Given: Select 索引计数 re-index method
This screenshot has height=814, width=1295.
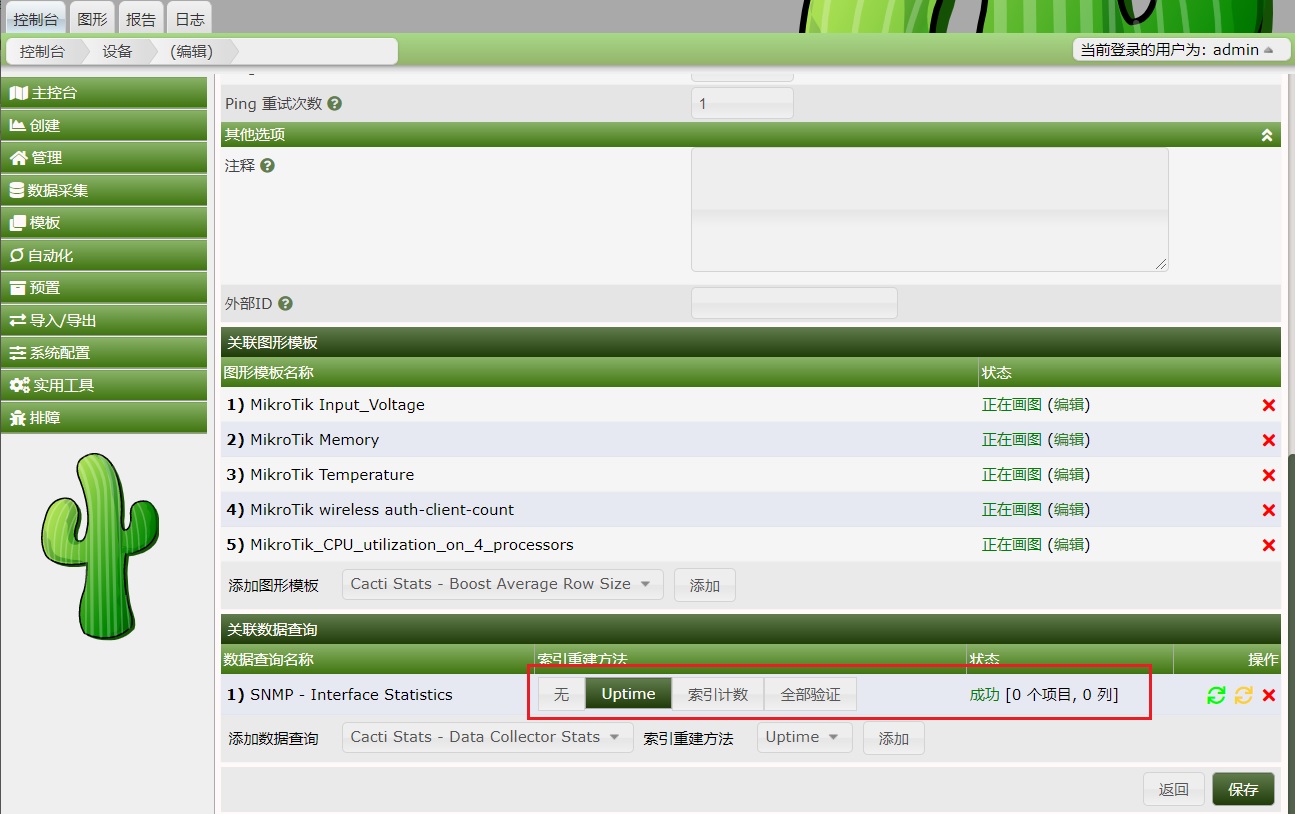Looking at the screenshot, I should (x=718, y=694).
